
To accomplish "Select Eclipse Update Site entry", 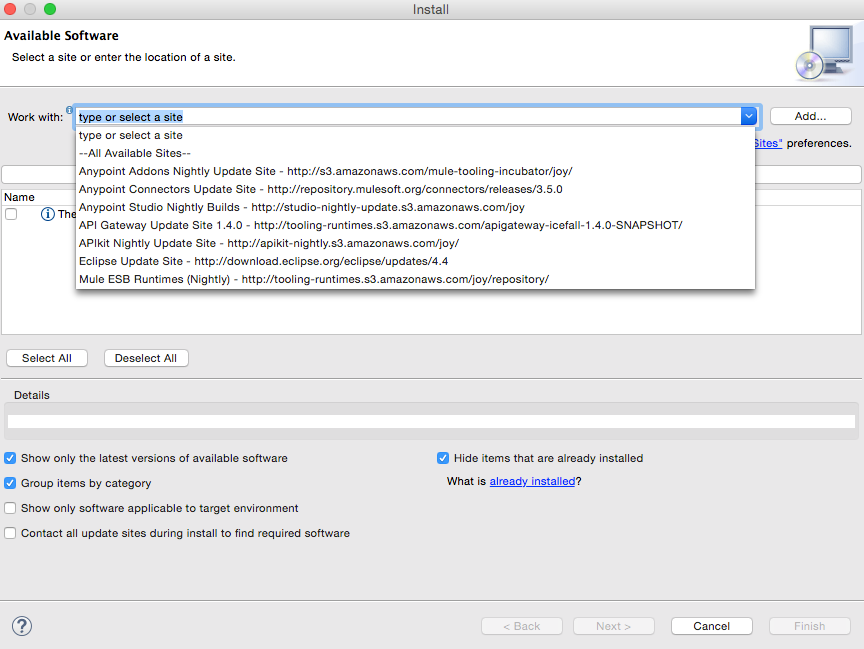I will [x=415, y=261].
